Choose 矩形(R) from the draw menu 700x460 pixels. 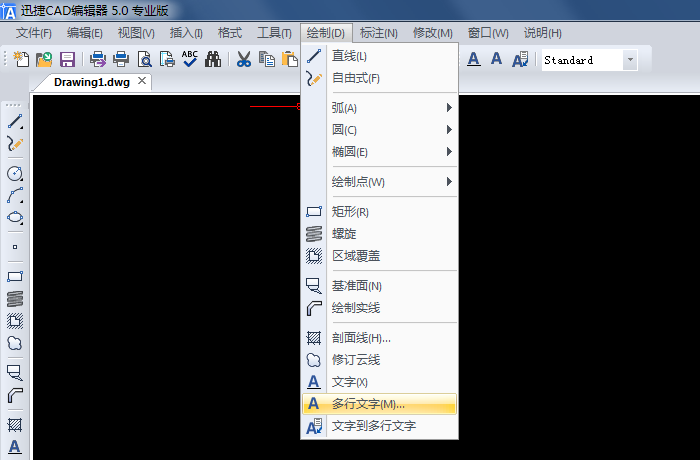pyautogui.click(x=380, y=212)
